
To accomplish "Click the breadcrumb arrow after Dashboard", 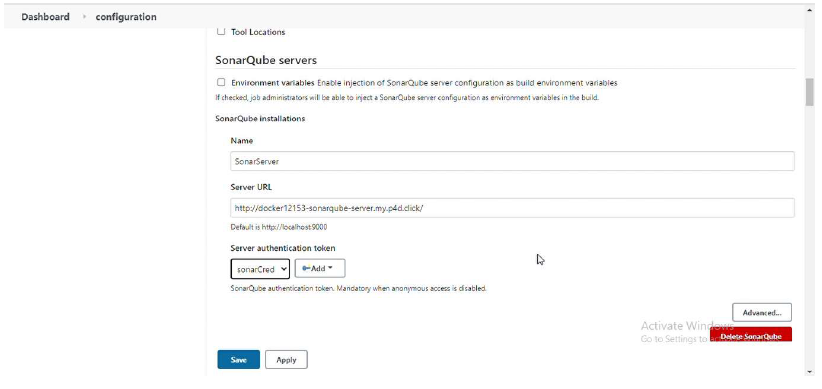I will tap(84, 17).
